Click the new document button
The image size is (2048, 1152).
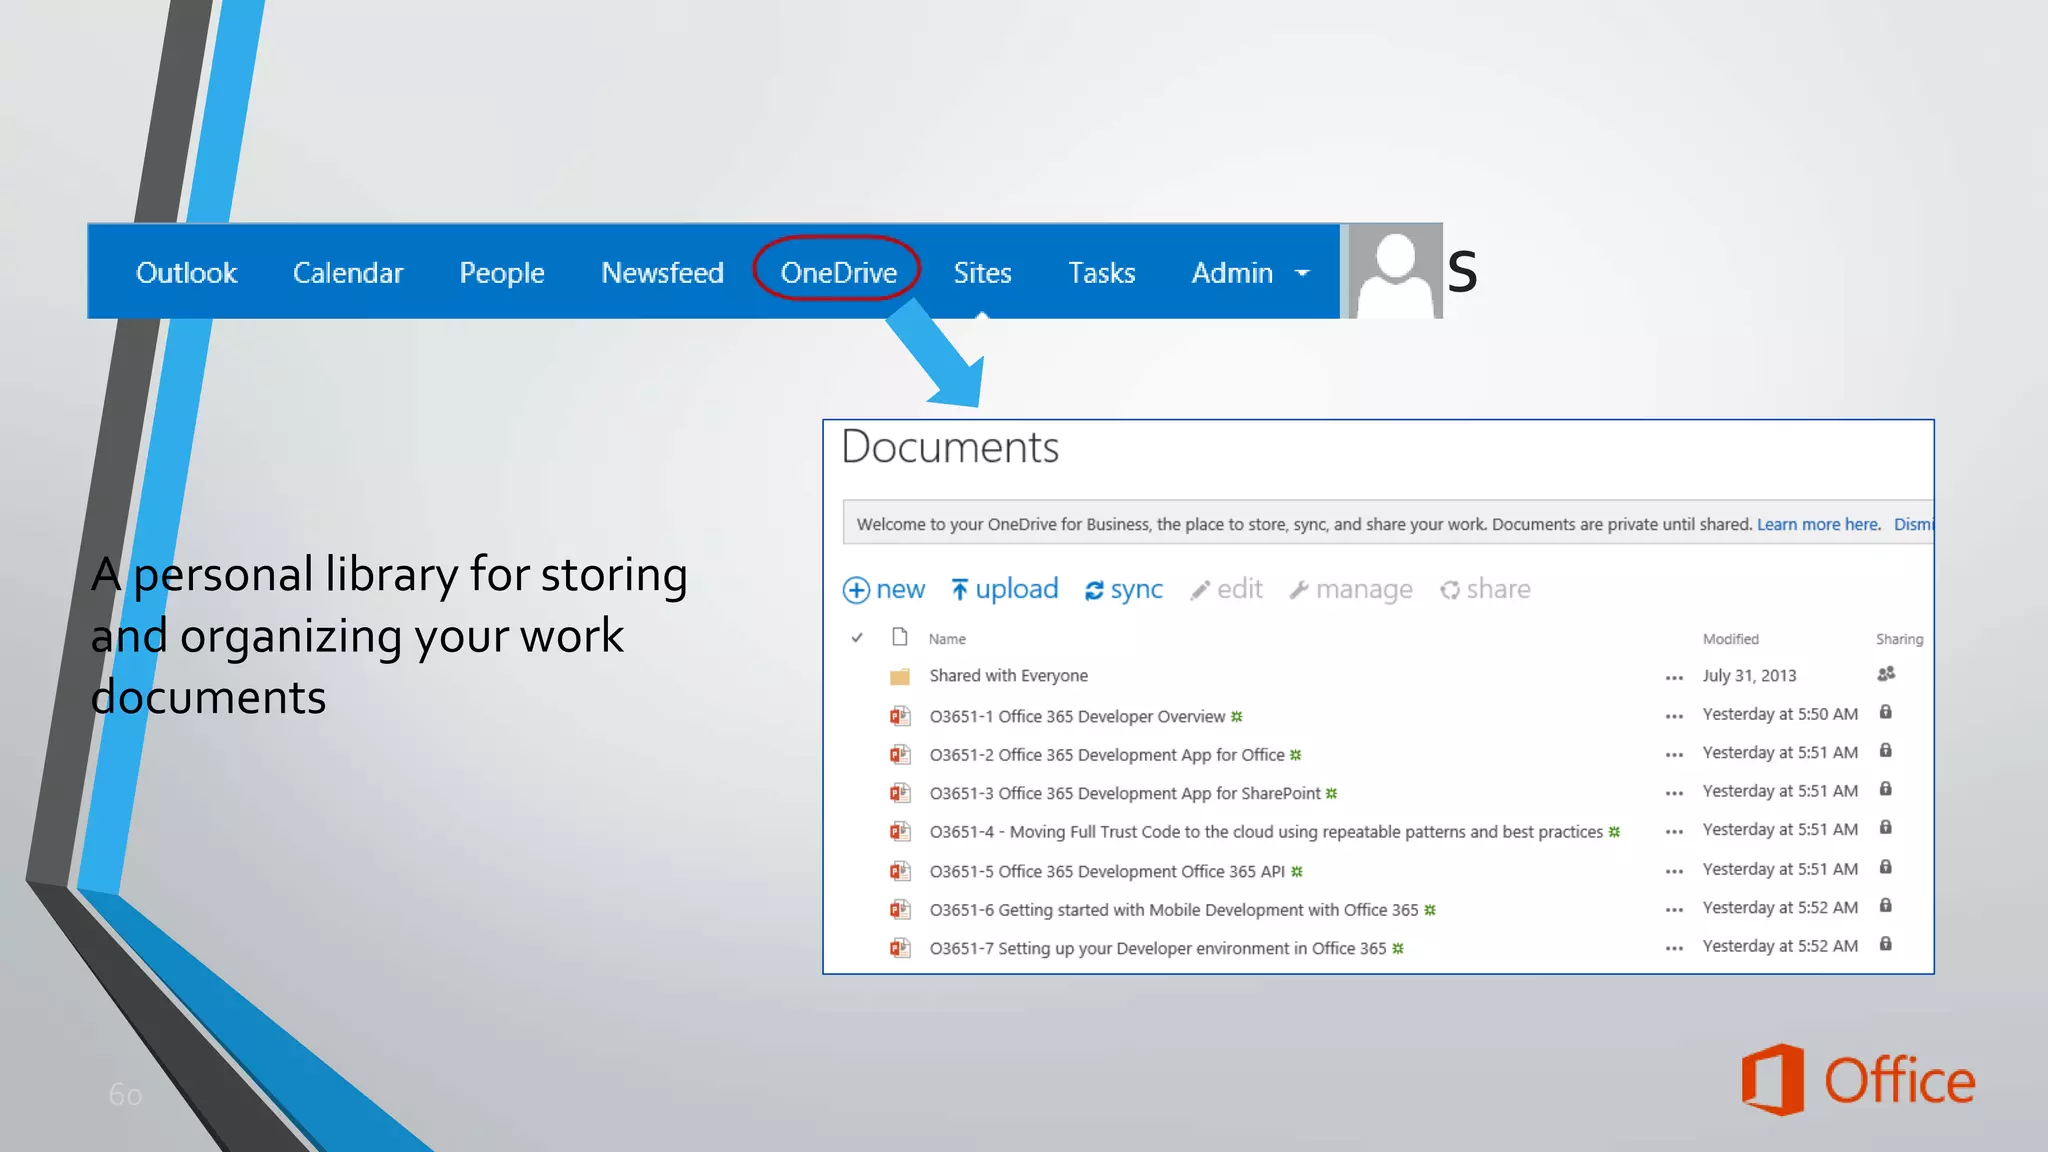pyautogui.click(x=884, y=589)
